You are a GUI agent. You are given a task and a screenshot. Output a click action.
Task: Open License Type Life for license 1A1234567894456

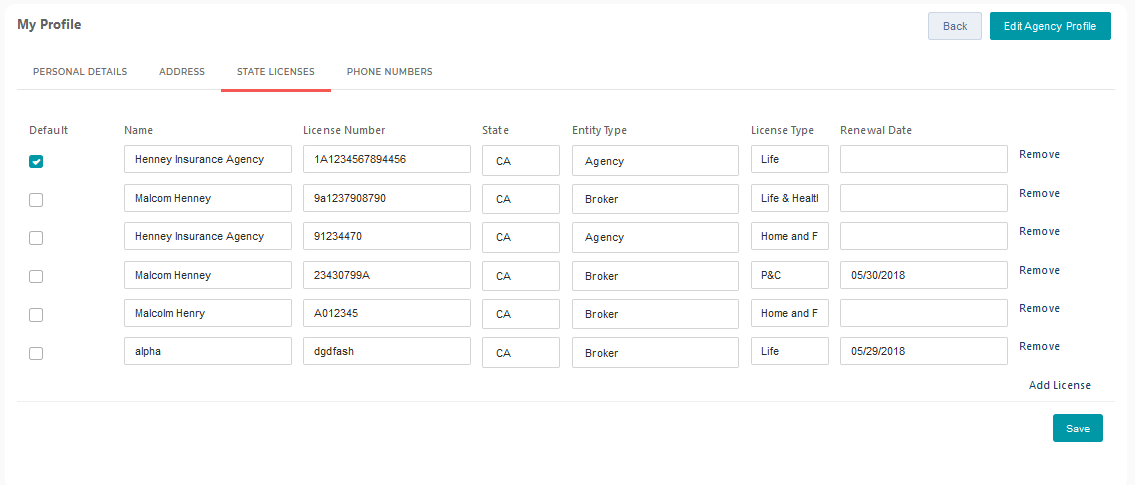(x=790, y=159)
